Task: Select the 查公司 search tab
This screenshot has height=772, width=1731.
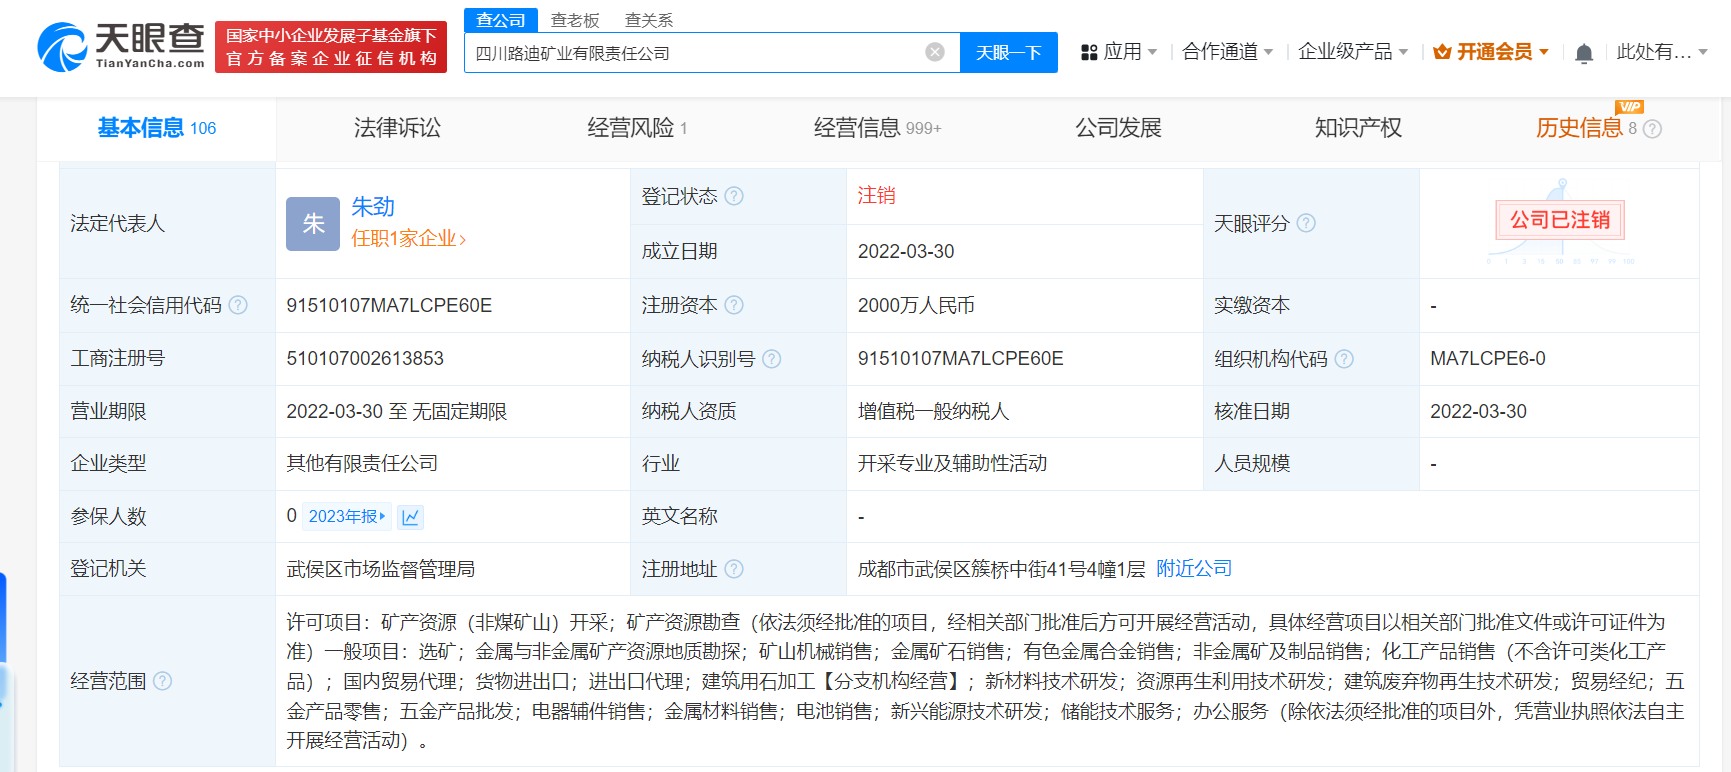Action: [501, 20]
